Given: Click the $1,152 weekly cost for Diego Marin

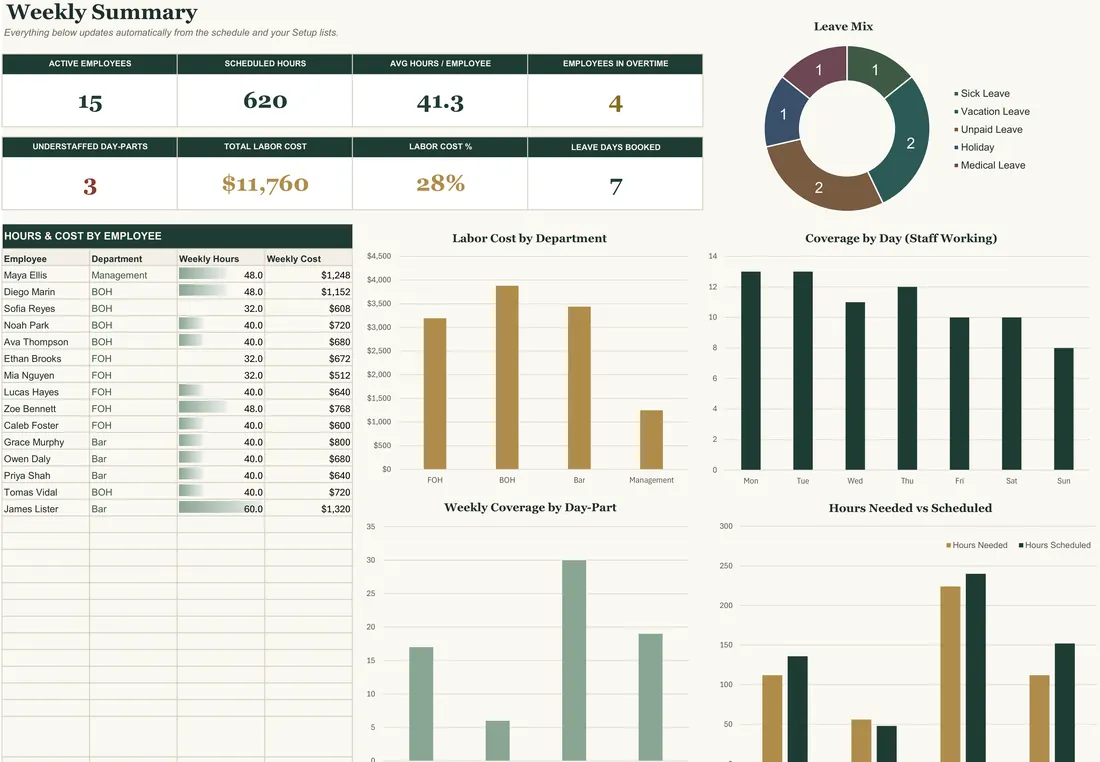Looking at the screenshot, I should pos(309,292).
